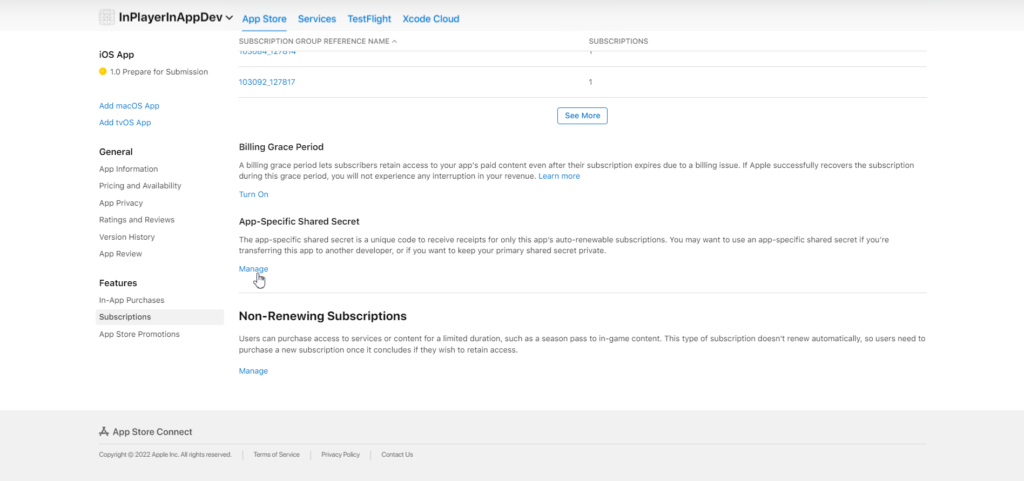This screenshot has width=1024, height=481.
Task: Open In-App Purchases feature
Action: tap(132, 300)
